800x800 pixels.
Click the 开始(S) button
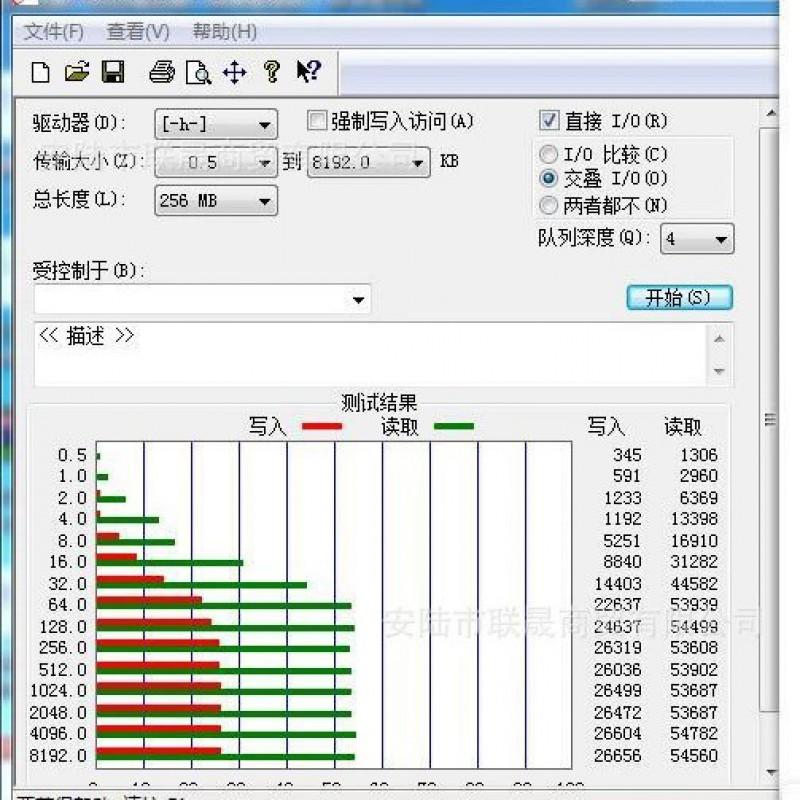pyautogui.click(x=680, y=297)
